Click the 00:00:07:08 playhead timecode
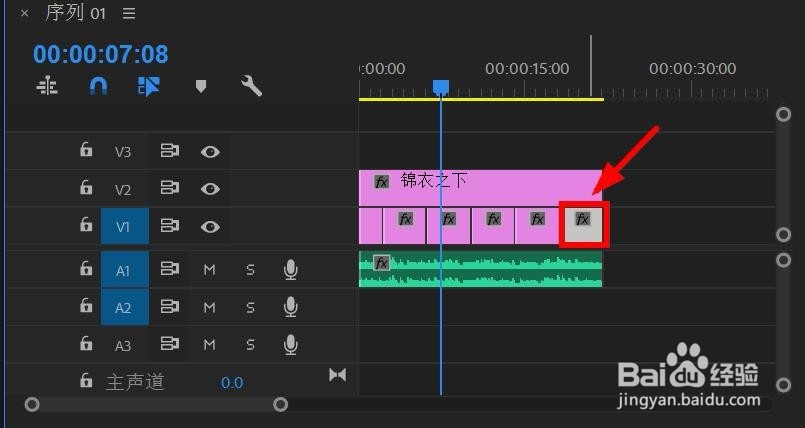805x428 pixels. tap(101, 54)
